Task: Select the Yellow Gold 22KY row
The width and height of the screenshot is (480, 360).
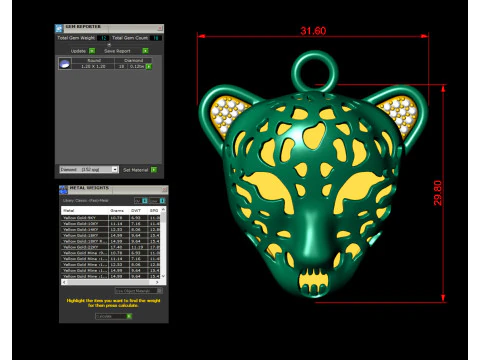Action: click(x=111, y=247)
